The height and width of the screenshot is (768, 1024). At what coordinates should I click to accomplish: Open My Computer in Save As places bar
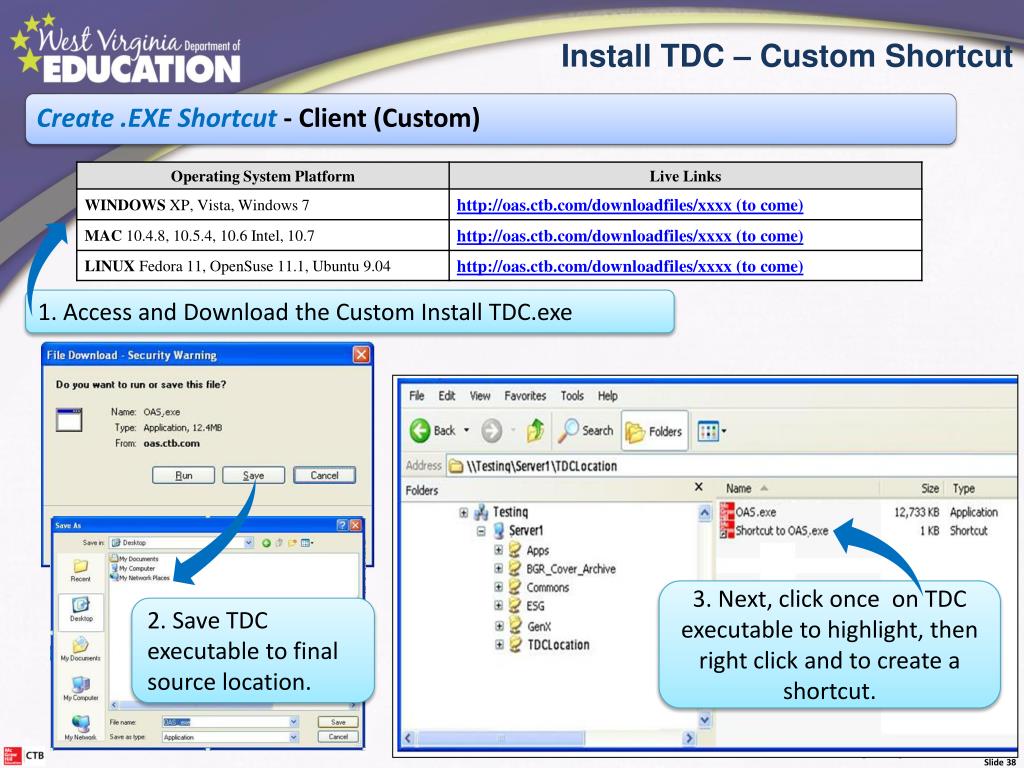click(80, 689)
